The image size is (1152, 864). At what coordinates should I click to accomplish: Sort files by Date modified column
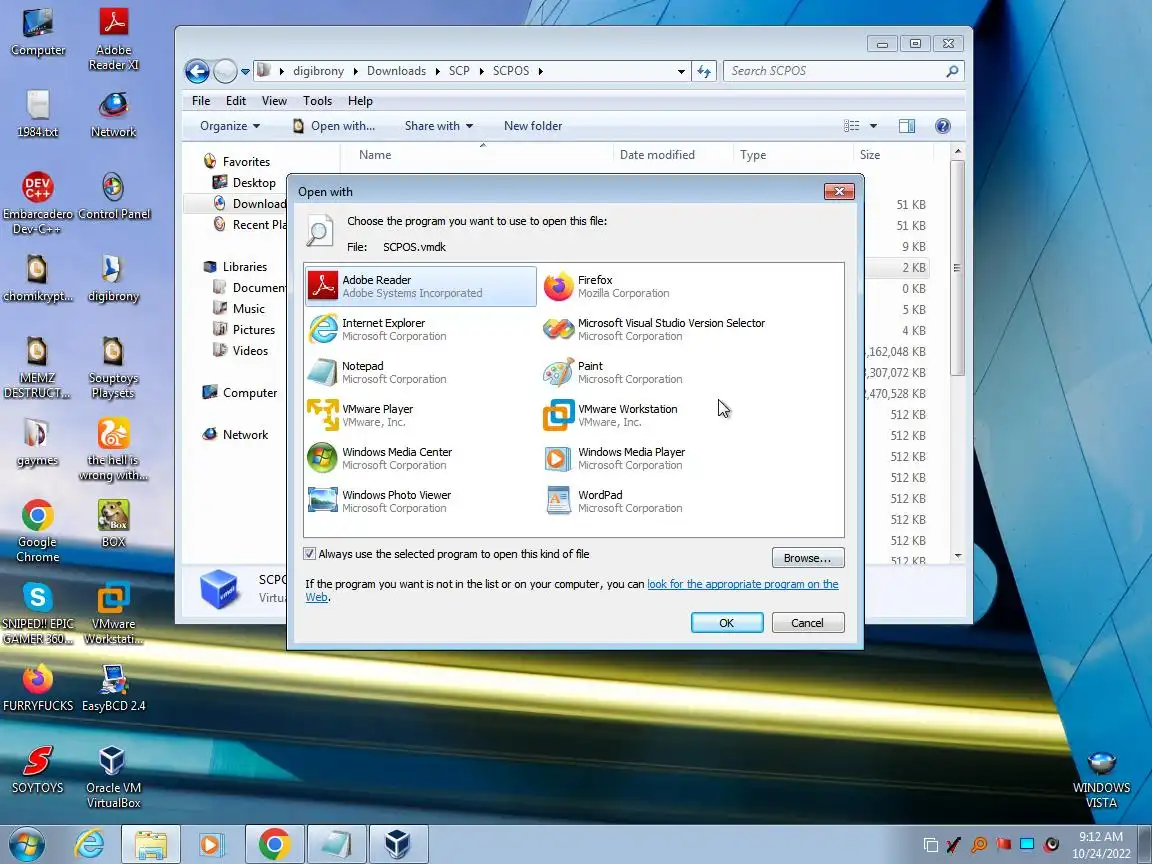657,155
